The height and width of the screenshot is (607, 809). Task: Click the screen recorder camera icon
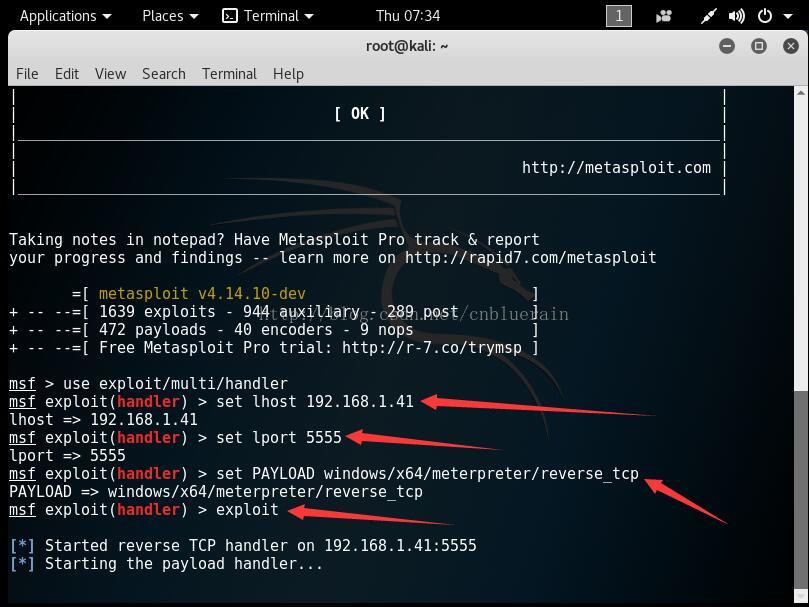(664, 17)
